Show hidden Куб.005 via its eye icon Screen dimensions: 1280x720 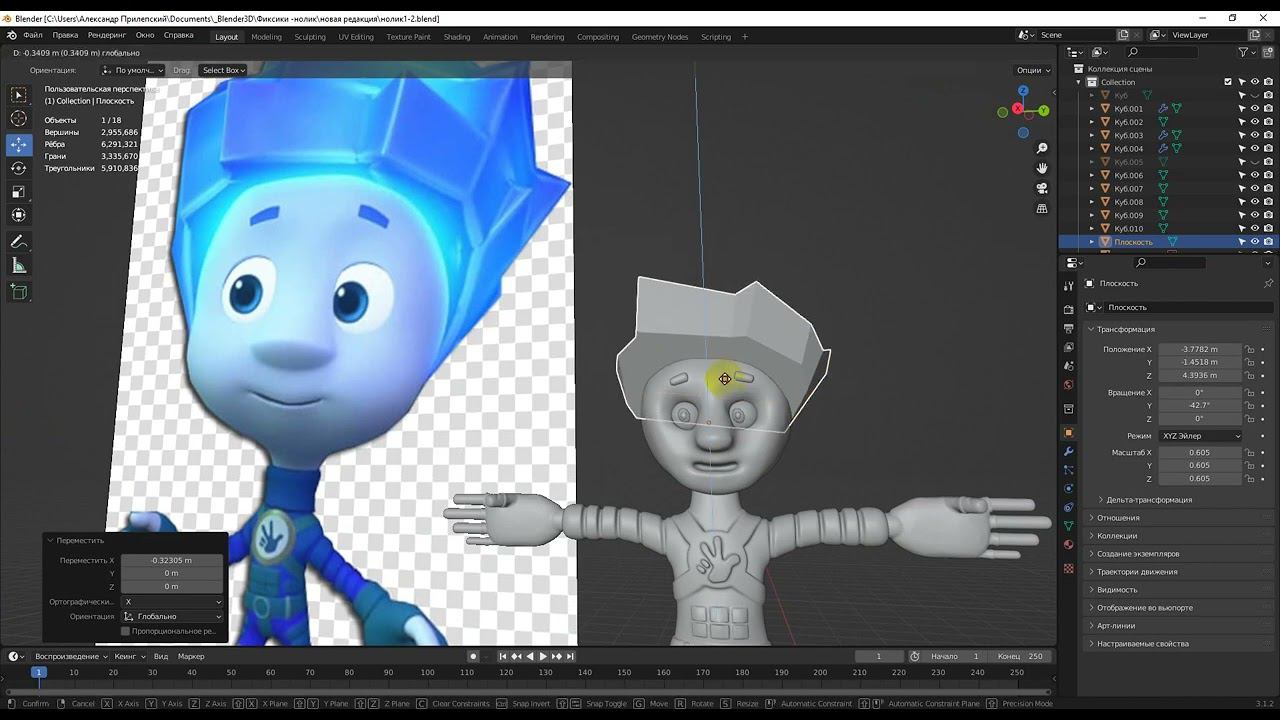coord(1255,162)
